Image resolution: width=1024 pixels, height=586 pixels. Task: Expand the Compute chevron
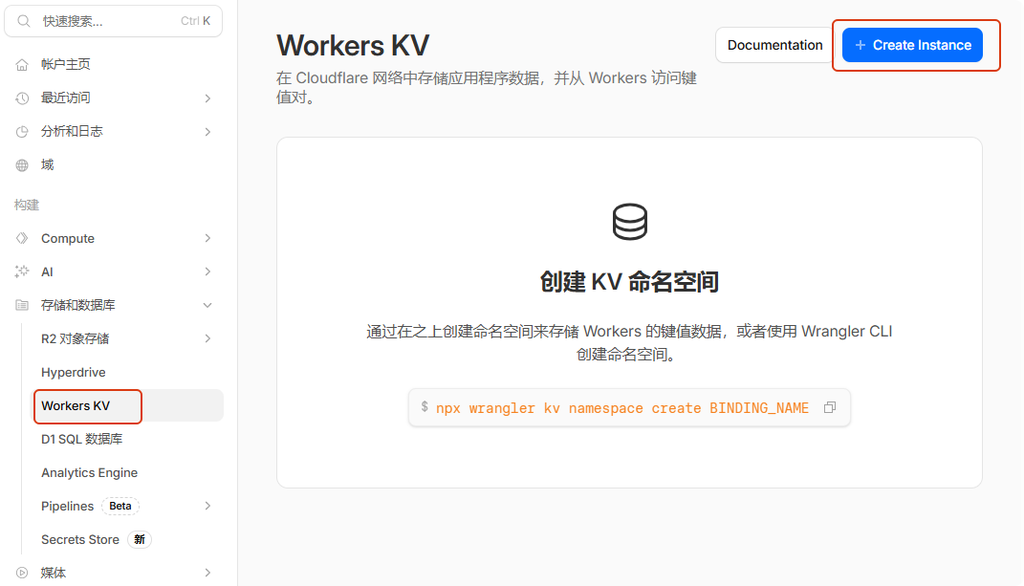[208, 238]
